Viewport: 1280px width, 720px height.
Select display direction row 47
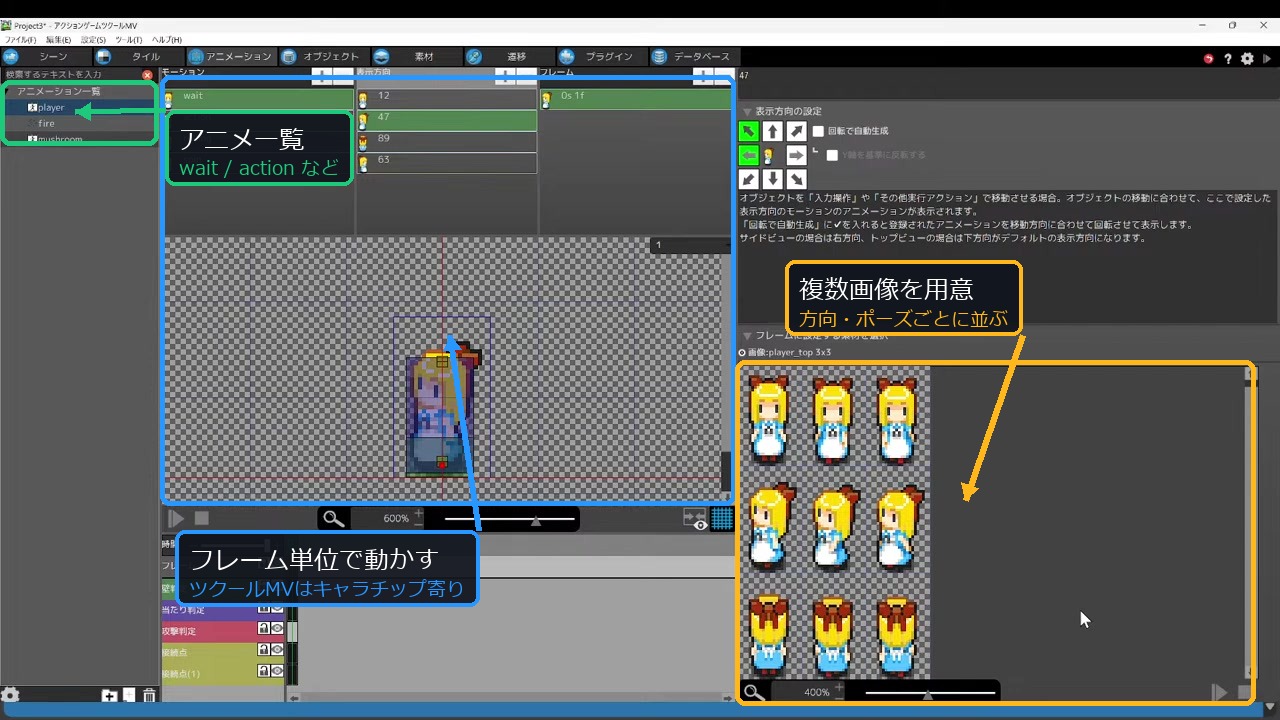click(x=447, y=119)
